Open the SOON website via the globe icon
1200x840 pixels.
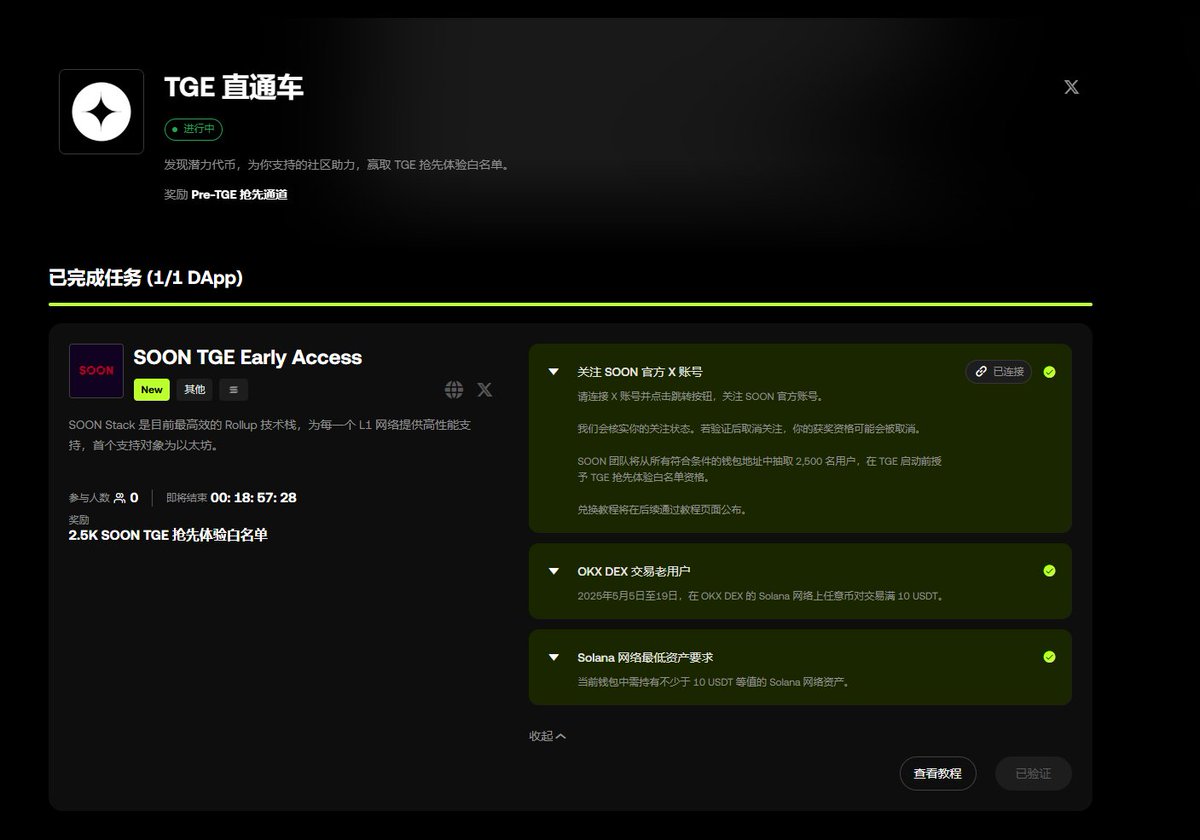click(454, 389)
